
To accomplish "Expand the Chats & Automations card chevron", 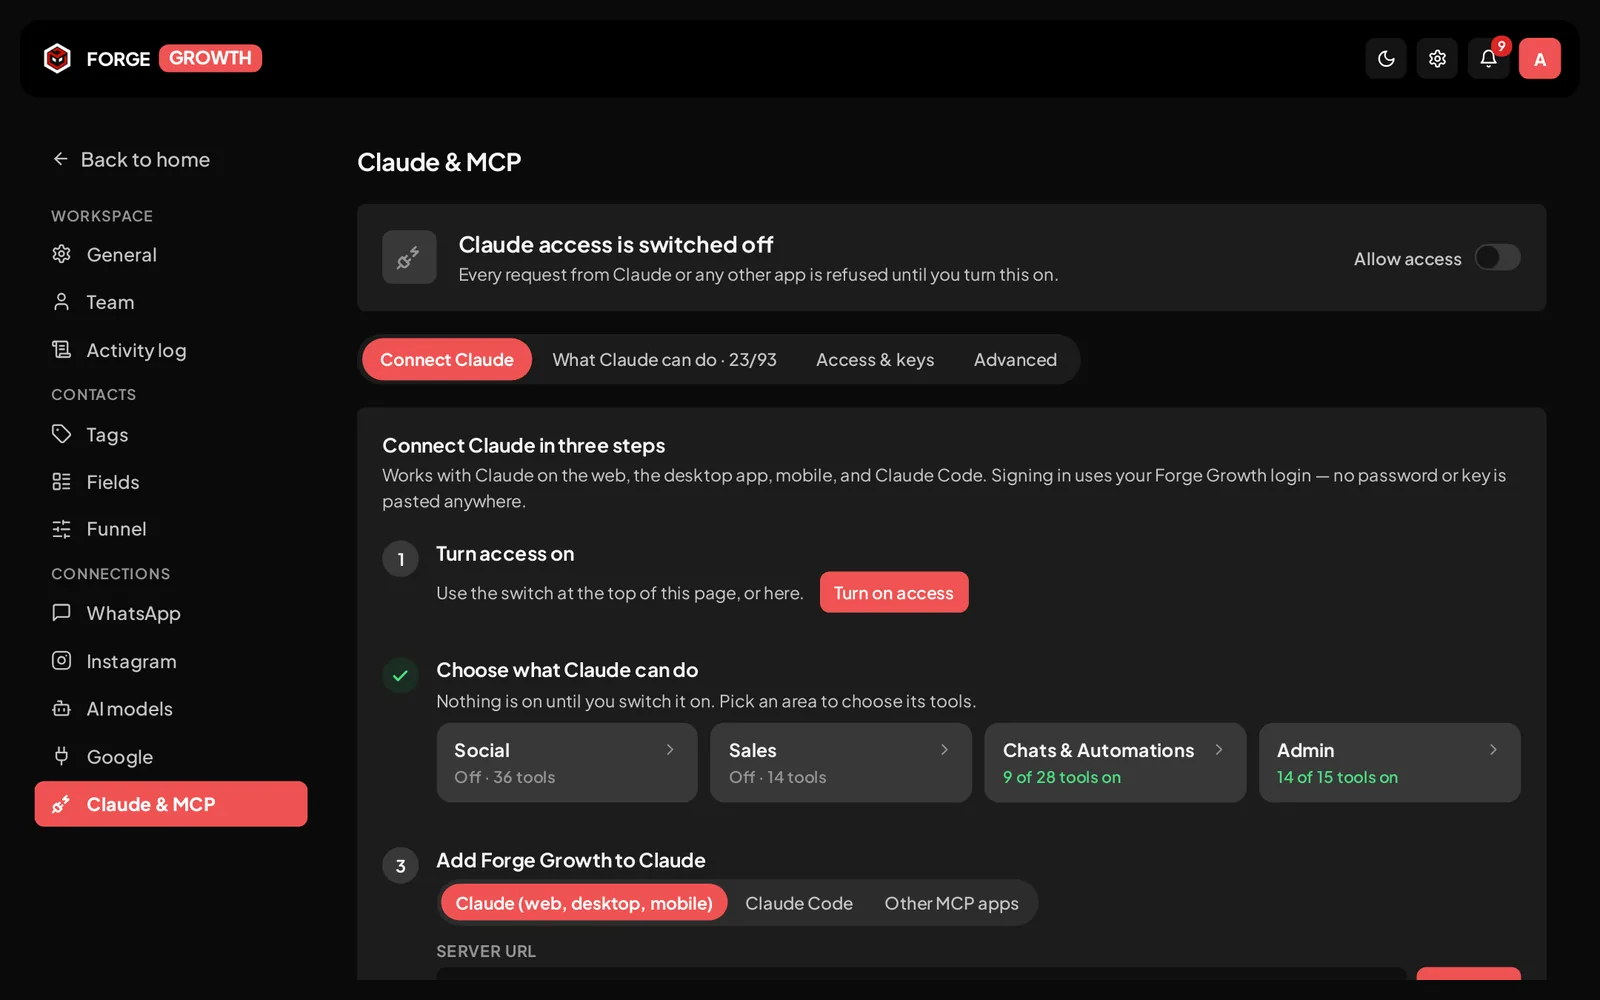I will [x=1219, y=750].
